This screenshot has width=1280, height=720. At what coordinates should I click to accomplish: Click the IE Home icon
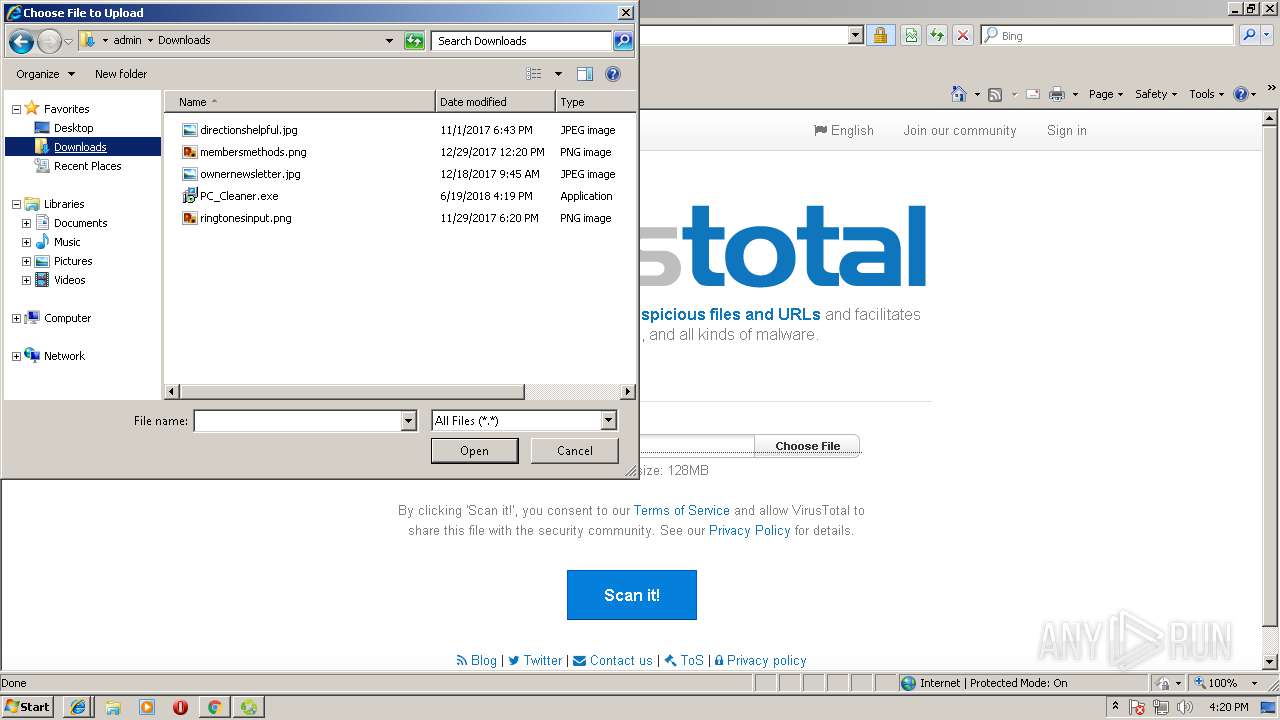pyautogui.click(x=958, y=94)
